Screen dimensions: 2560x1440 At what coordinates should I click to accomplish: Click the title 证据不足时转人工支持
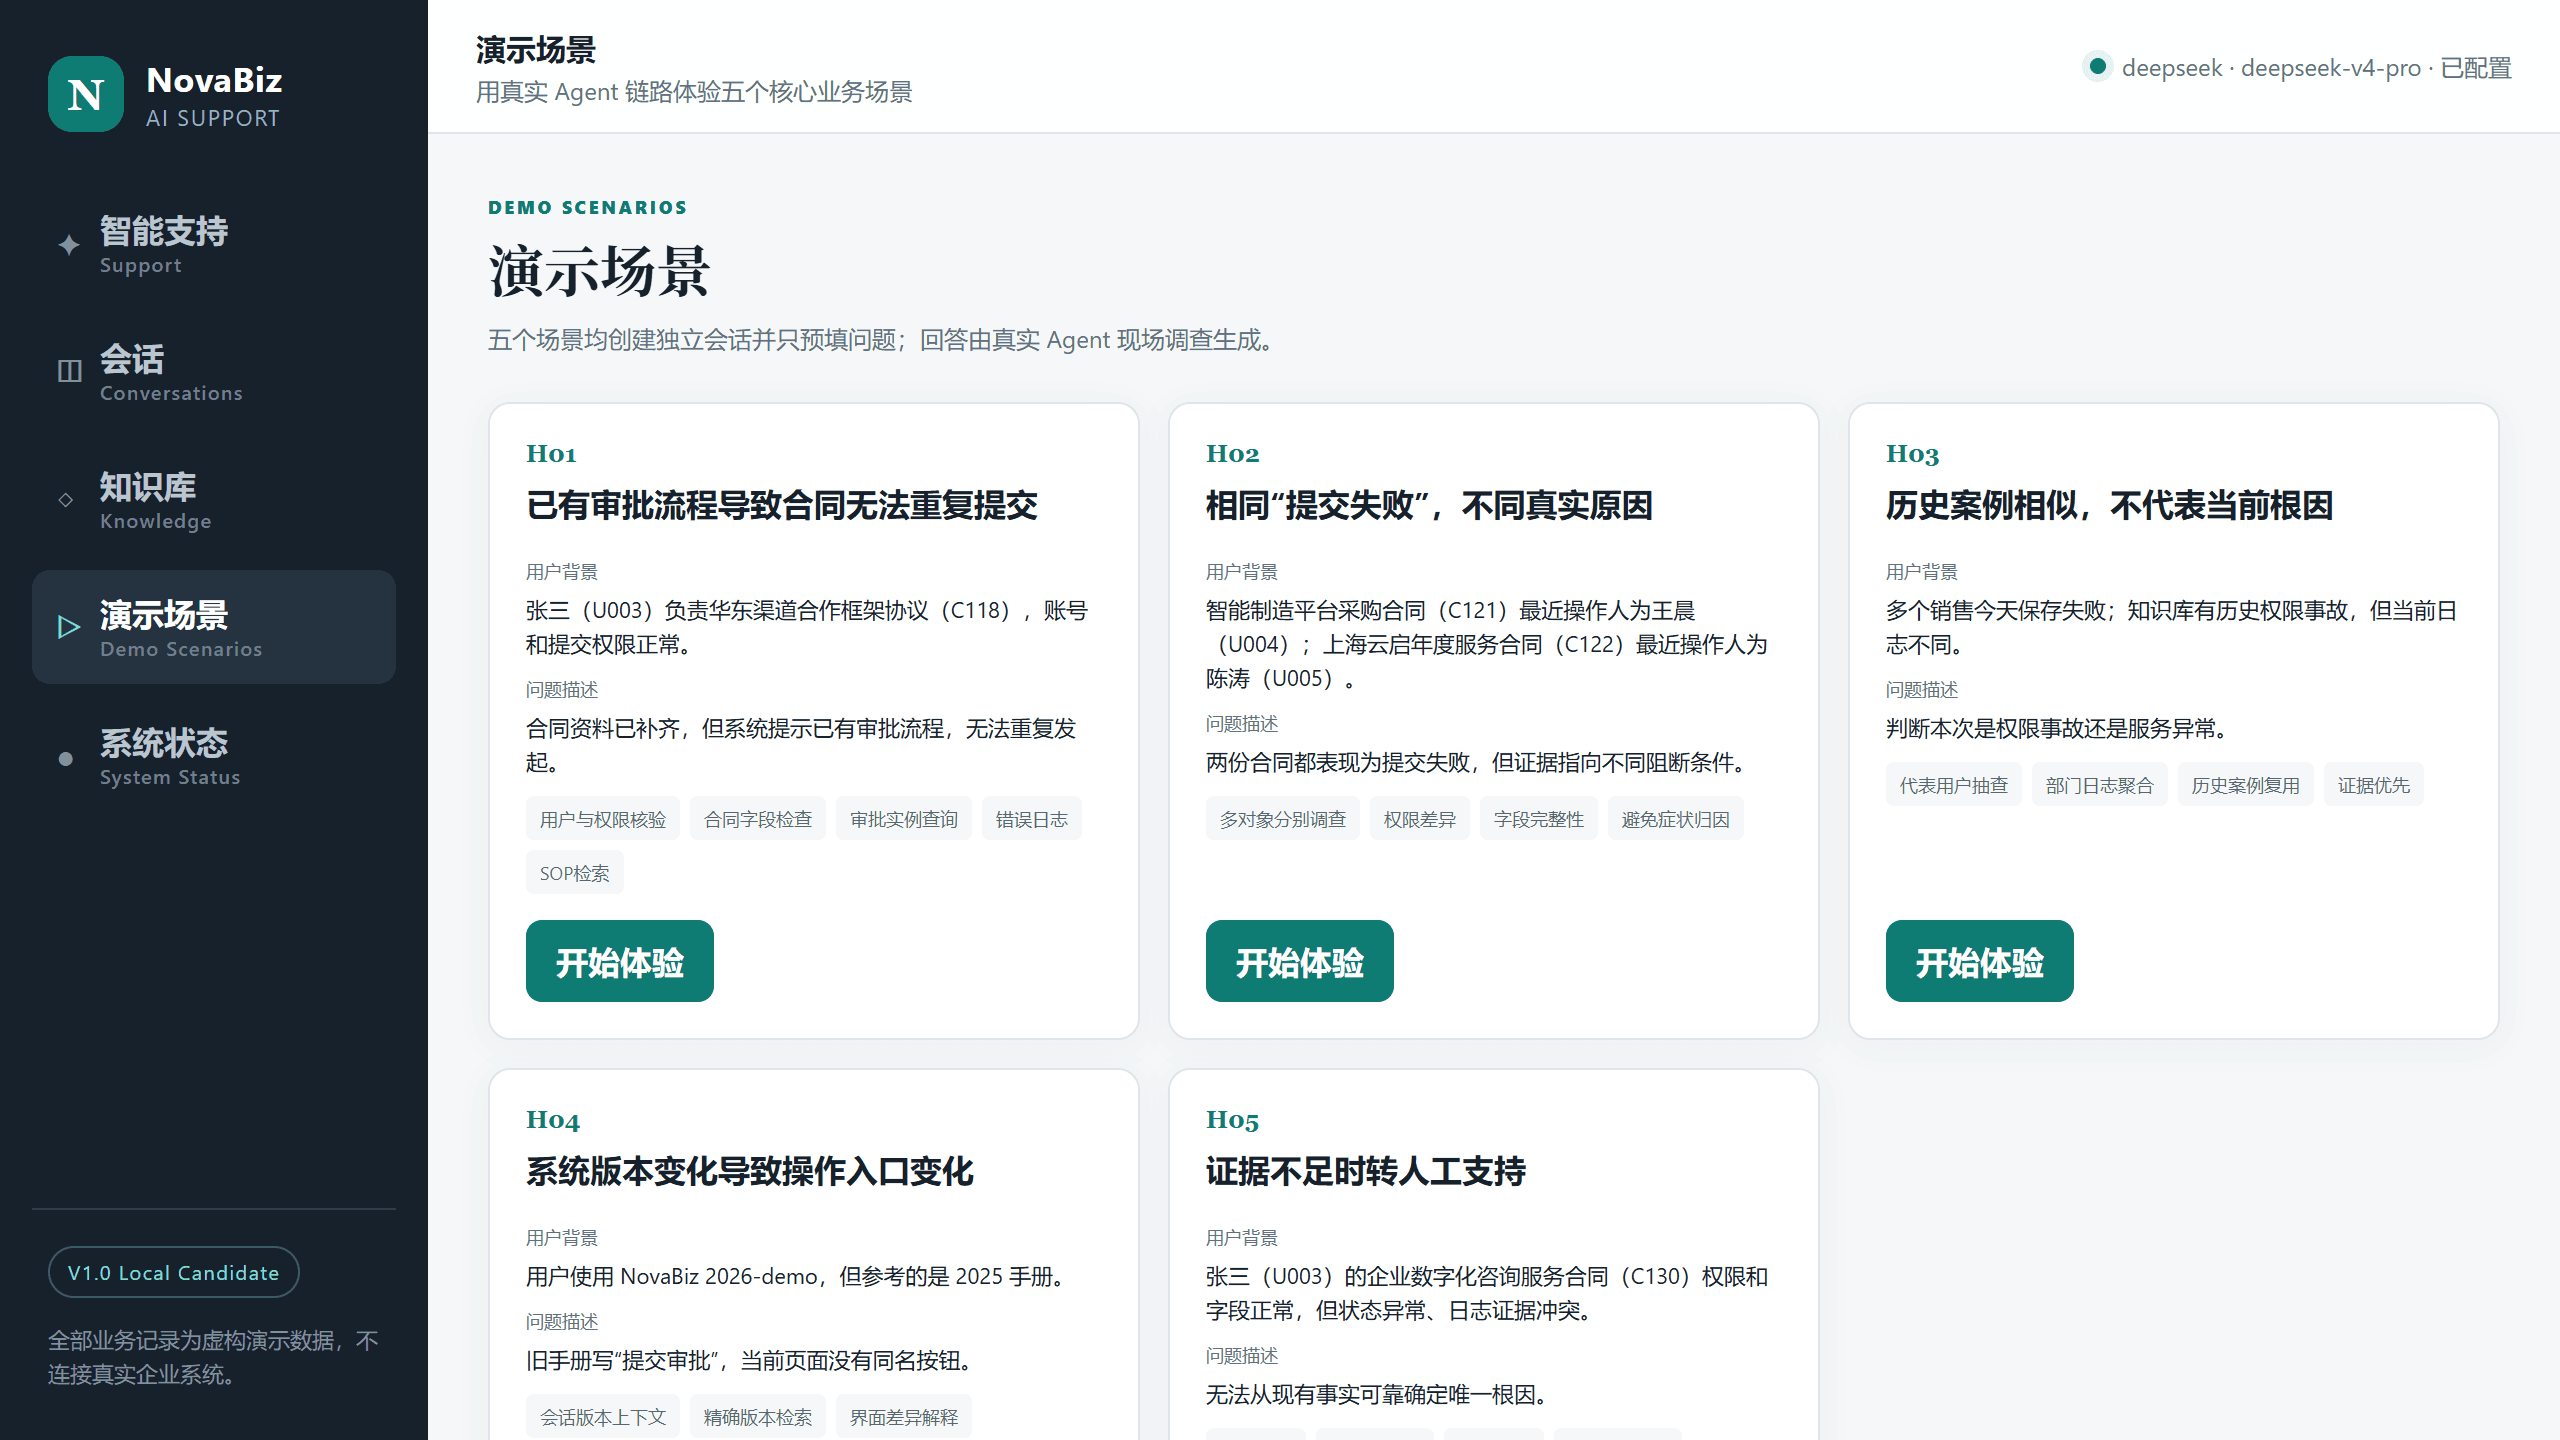click(1366, 1171)
